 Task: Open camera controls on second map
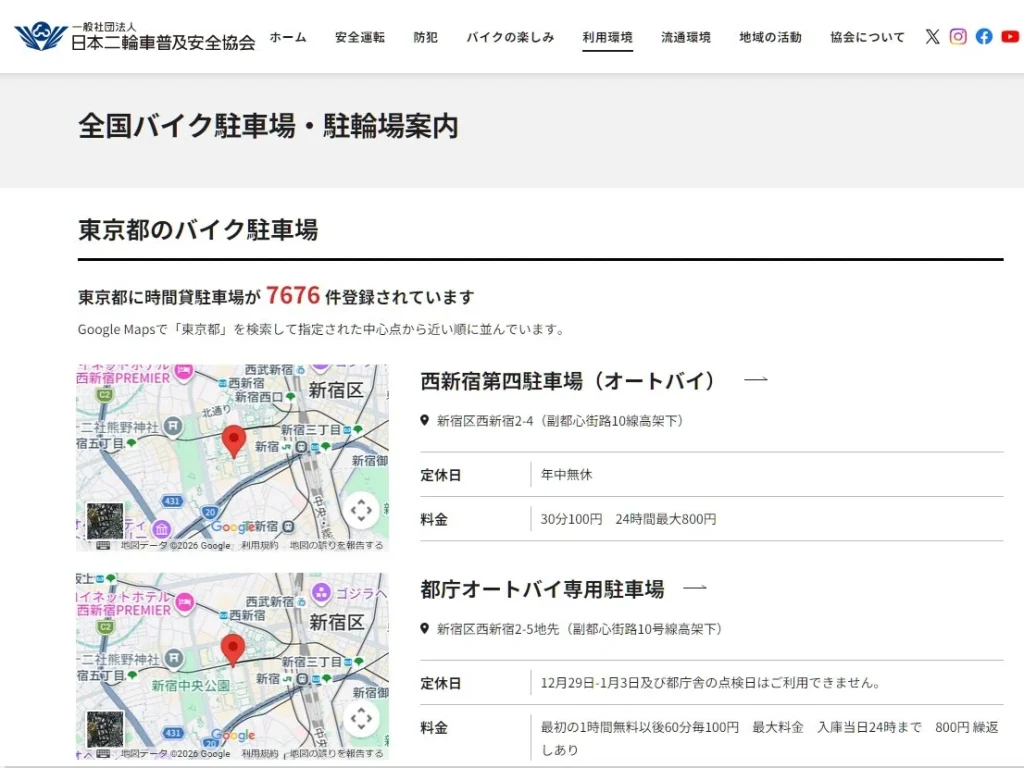(x=361, y=718)
